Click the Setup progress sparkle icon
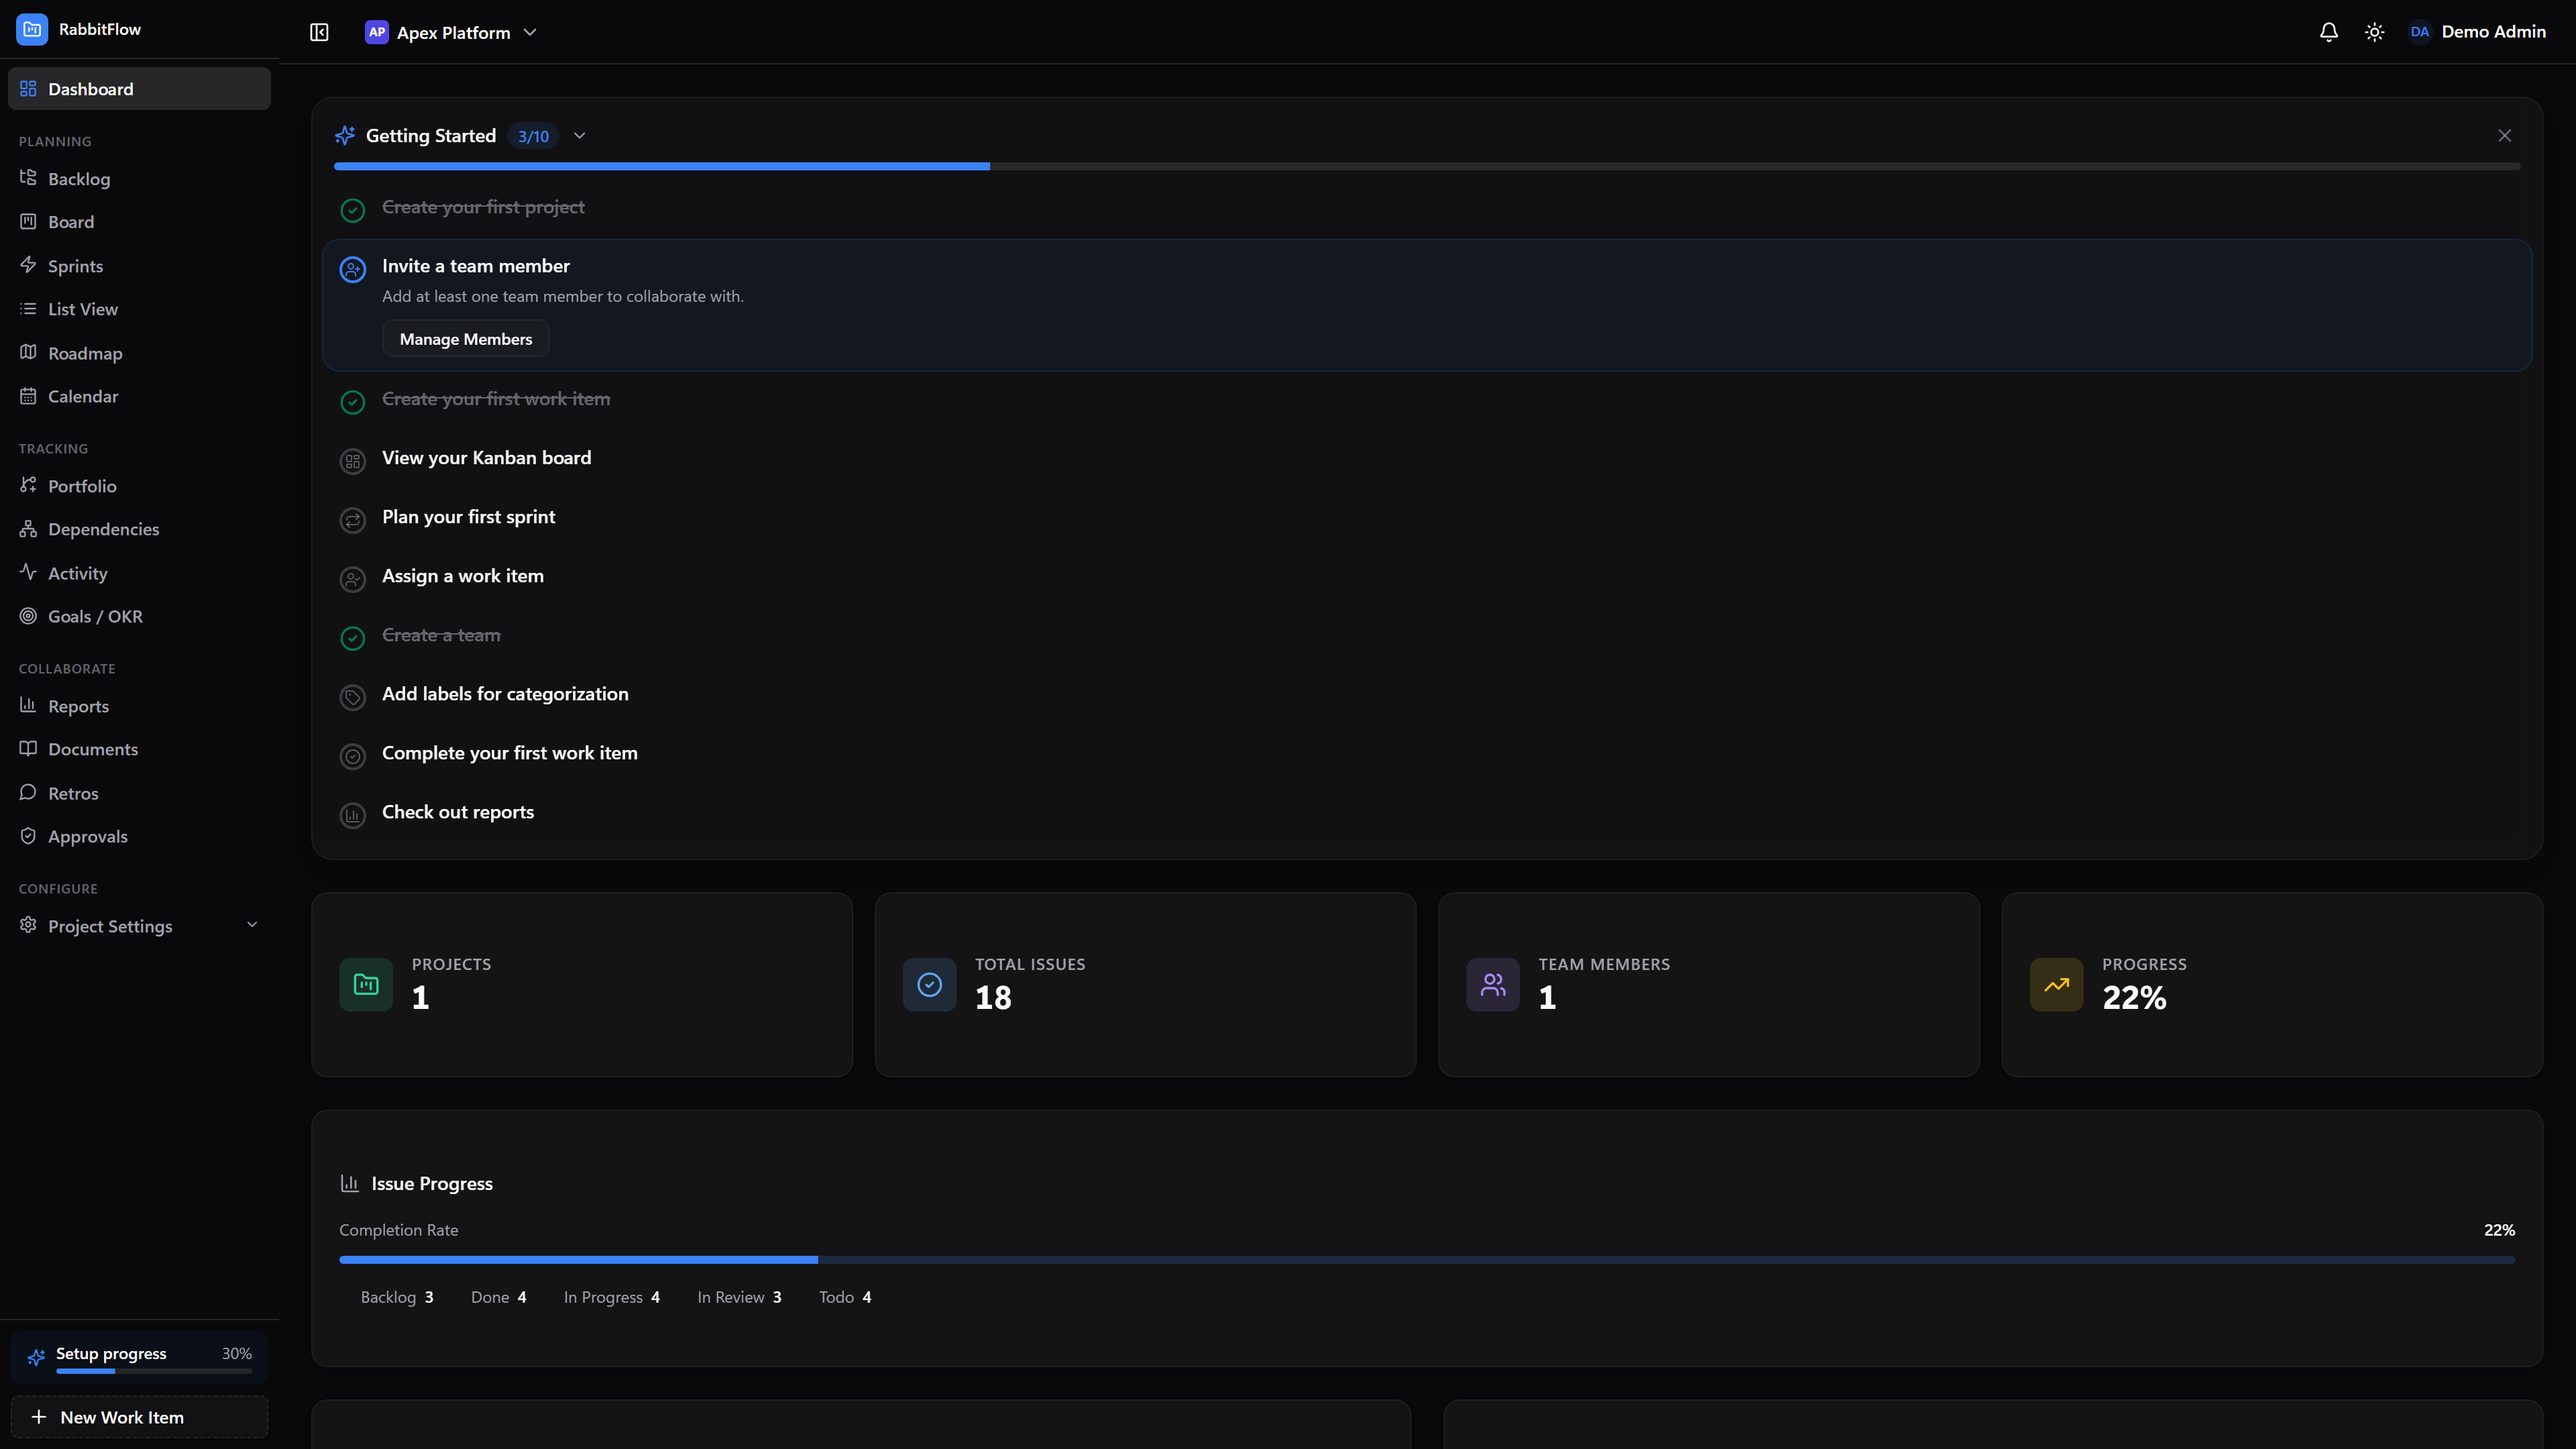 pyautogui.click(x=36, y=1357)
